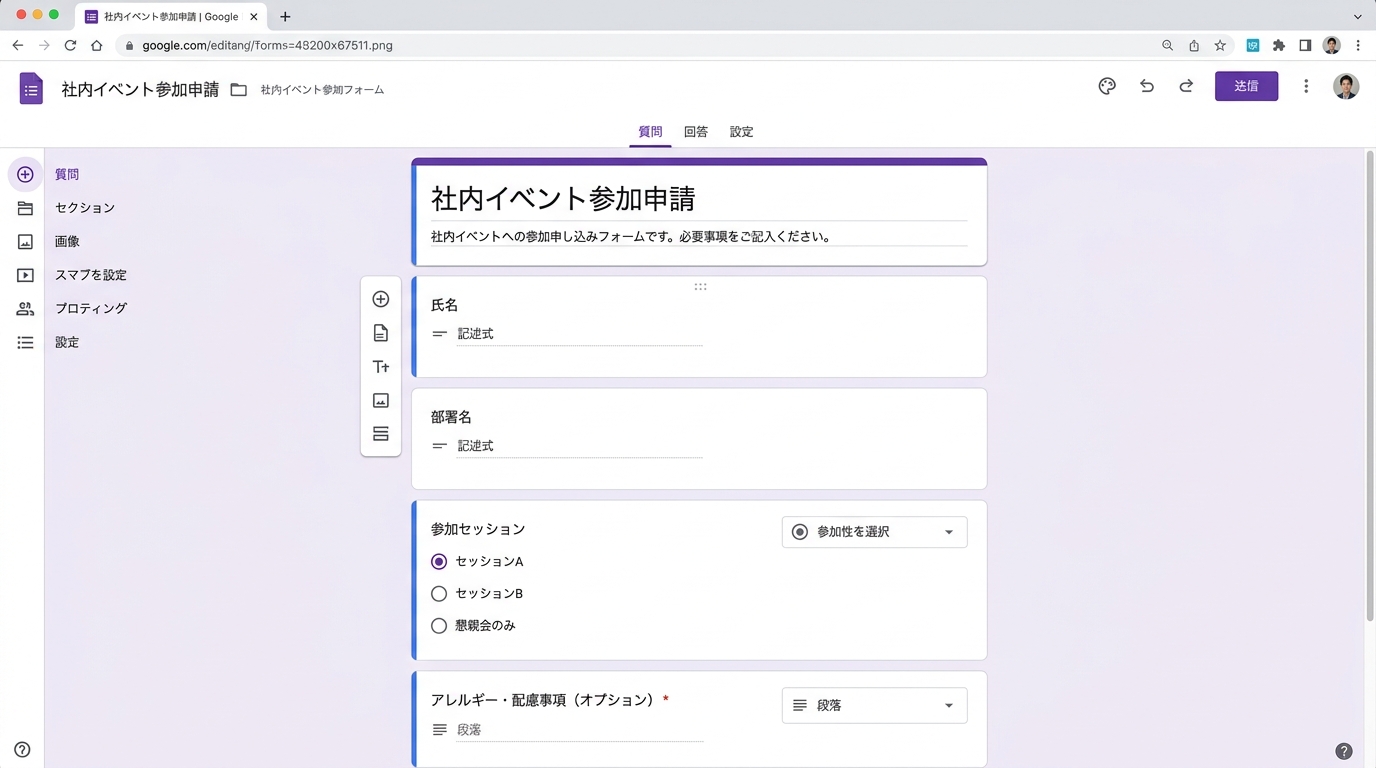1376x768 pixels.
Task: Click the purple 送信 button
Action: click(x=1246, y=86)
